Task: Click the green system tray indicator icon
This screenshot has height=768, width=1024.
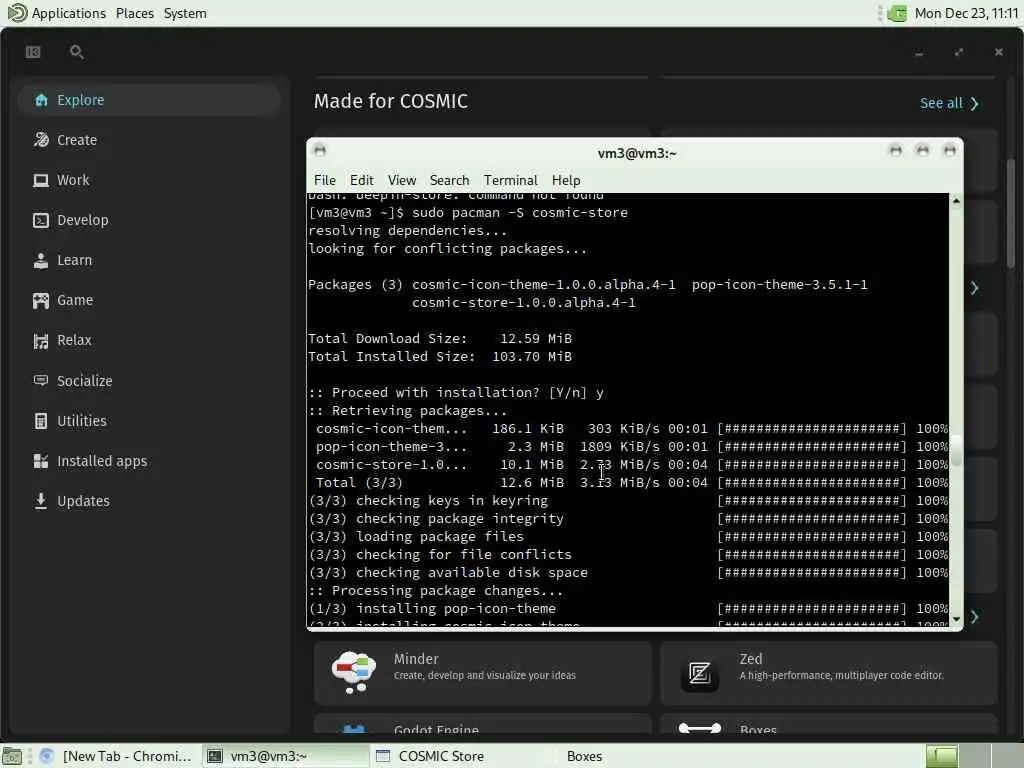Action: coord(897,13)
